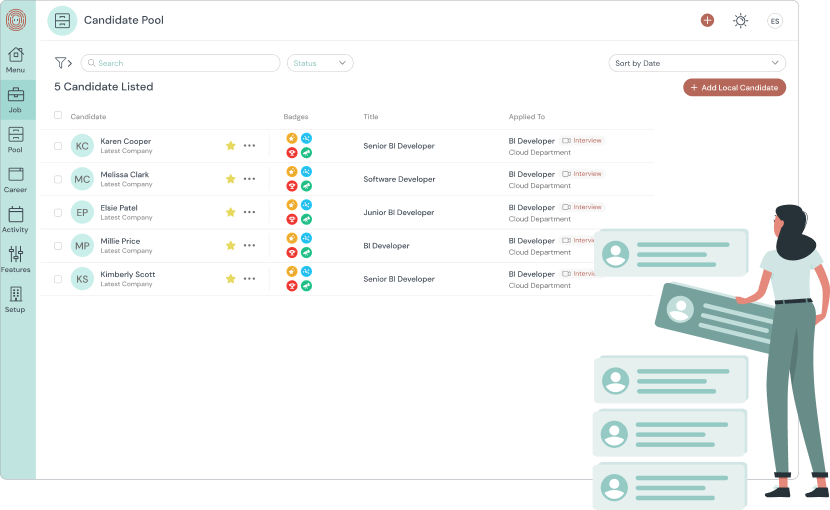This screenshot has width=830, height=510.
Task: Click the Candidate Pool header archive icon
Action: click(62, 20)
